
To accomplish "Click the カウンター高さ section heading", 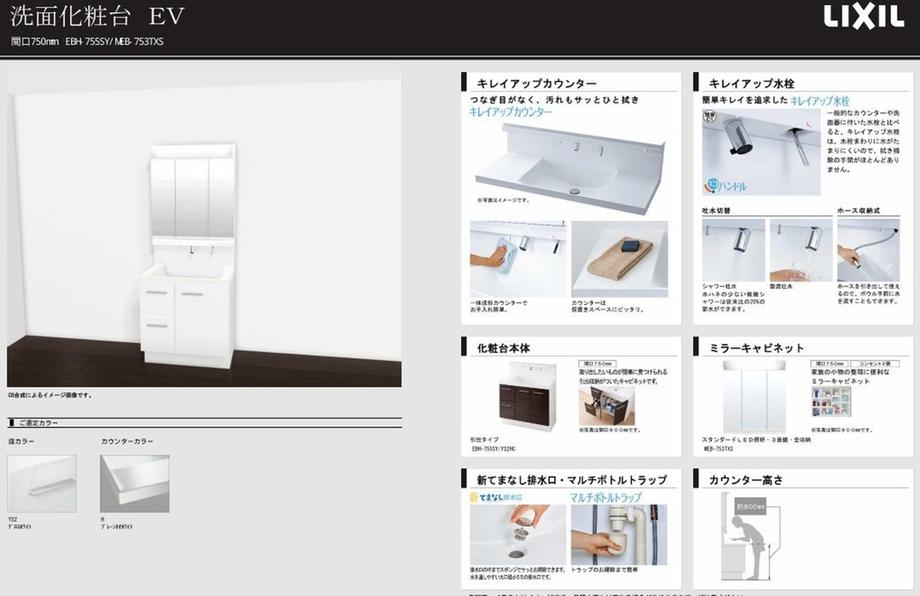I will (746, 480).
